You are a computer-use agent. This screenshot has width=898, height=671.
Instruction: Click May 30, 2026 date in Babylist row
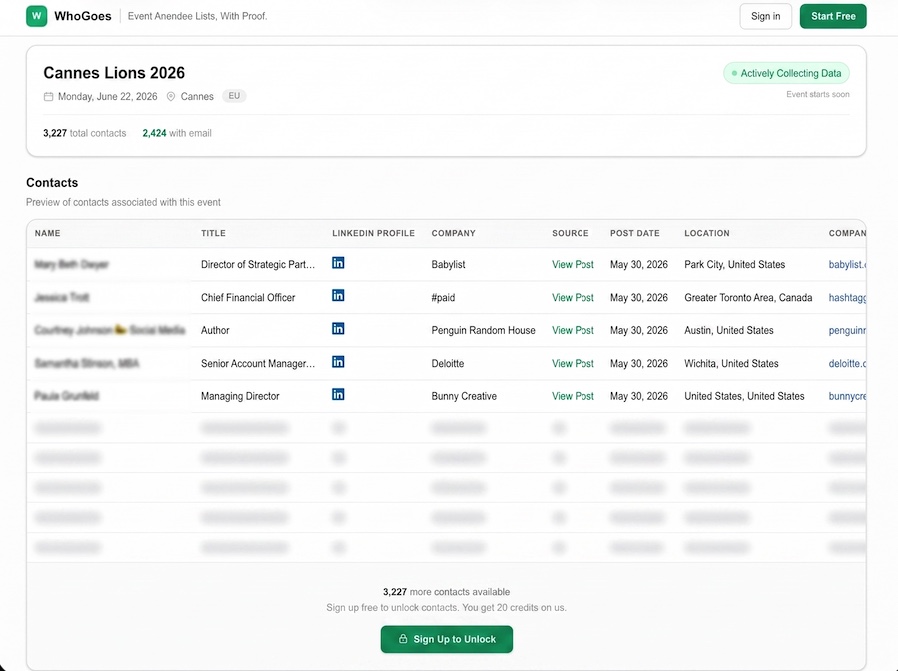pos(639,265)
